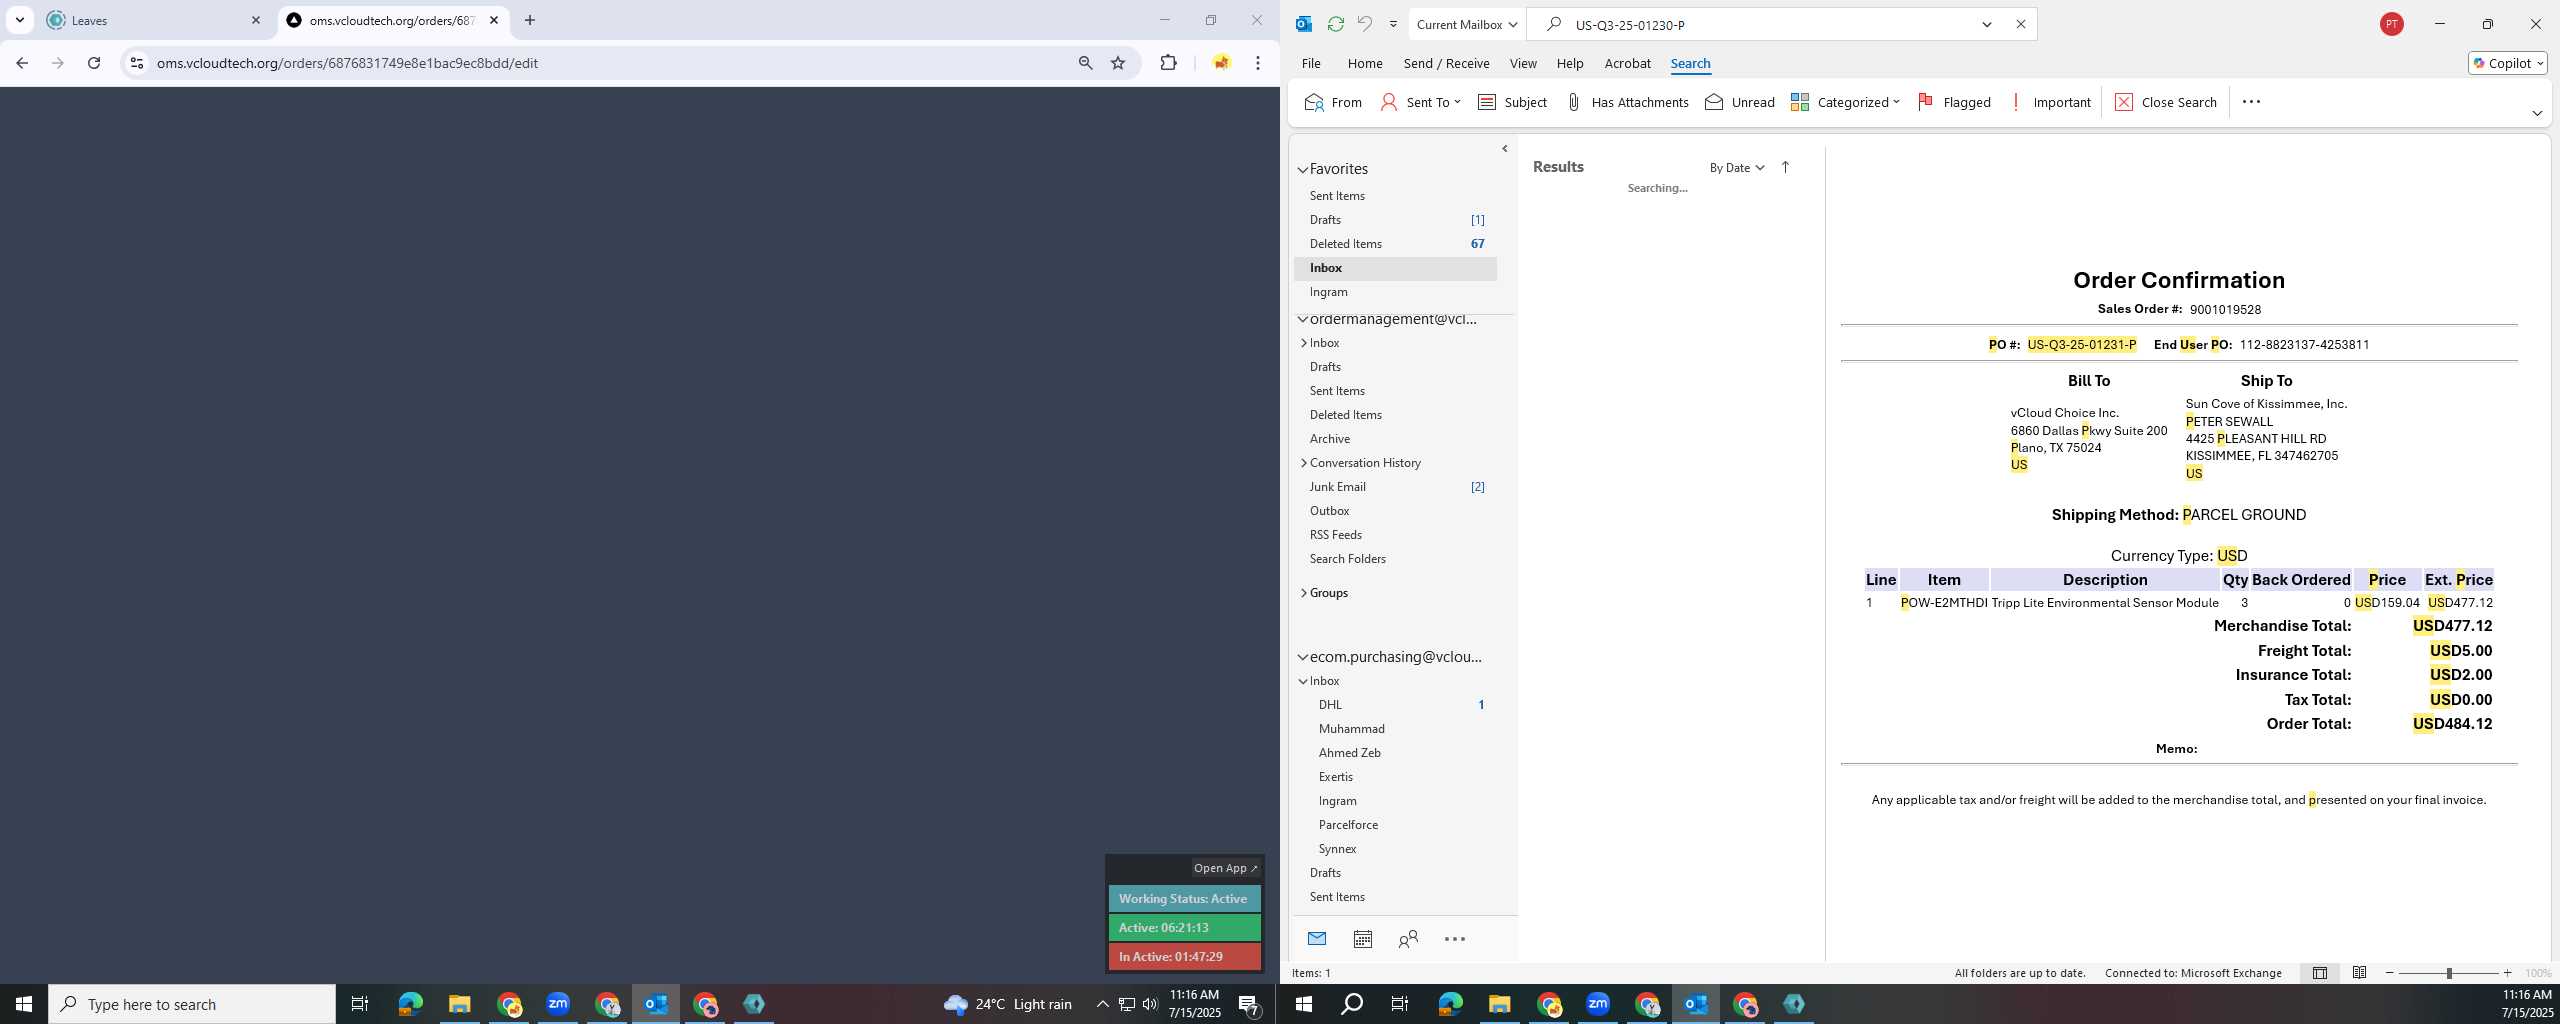
Task: Reload the oms.vcloudtech.org page
Action: point(94,63)
